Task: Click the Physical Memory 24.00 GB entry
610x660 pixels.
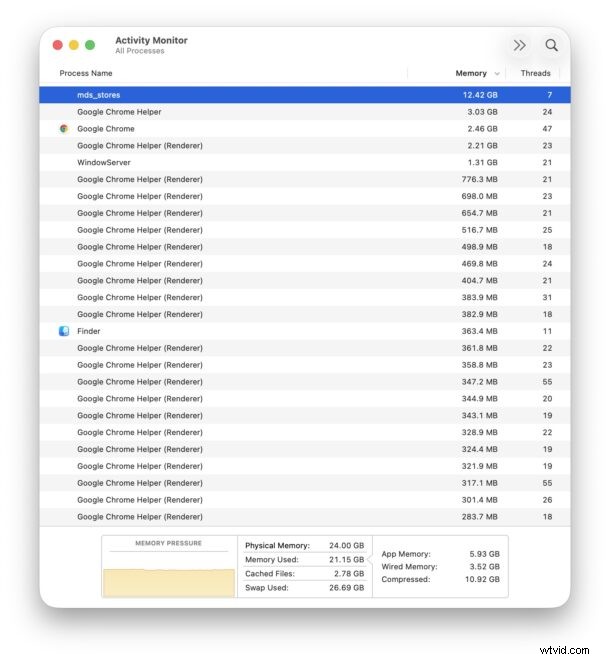Action: (304, 546)
